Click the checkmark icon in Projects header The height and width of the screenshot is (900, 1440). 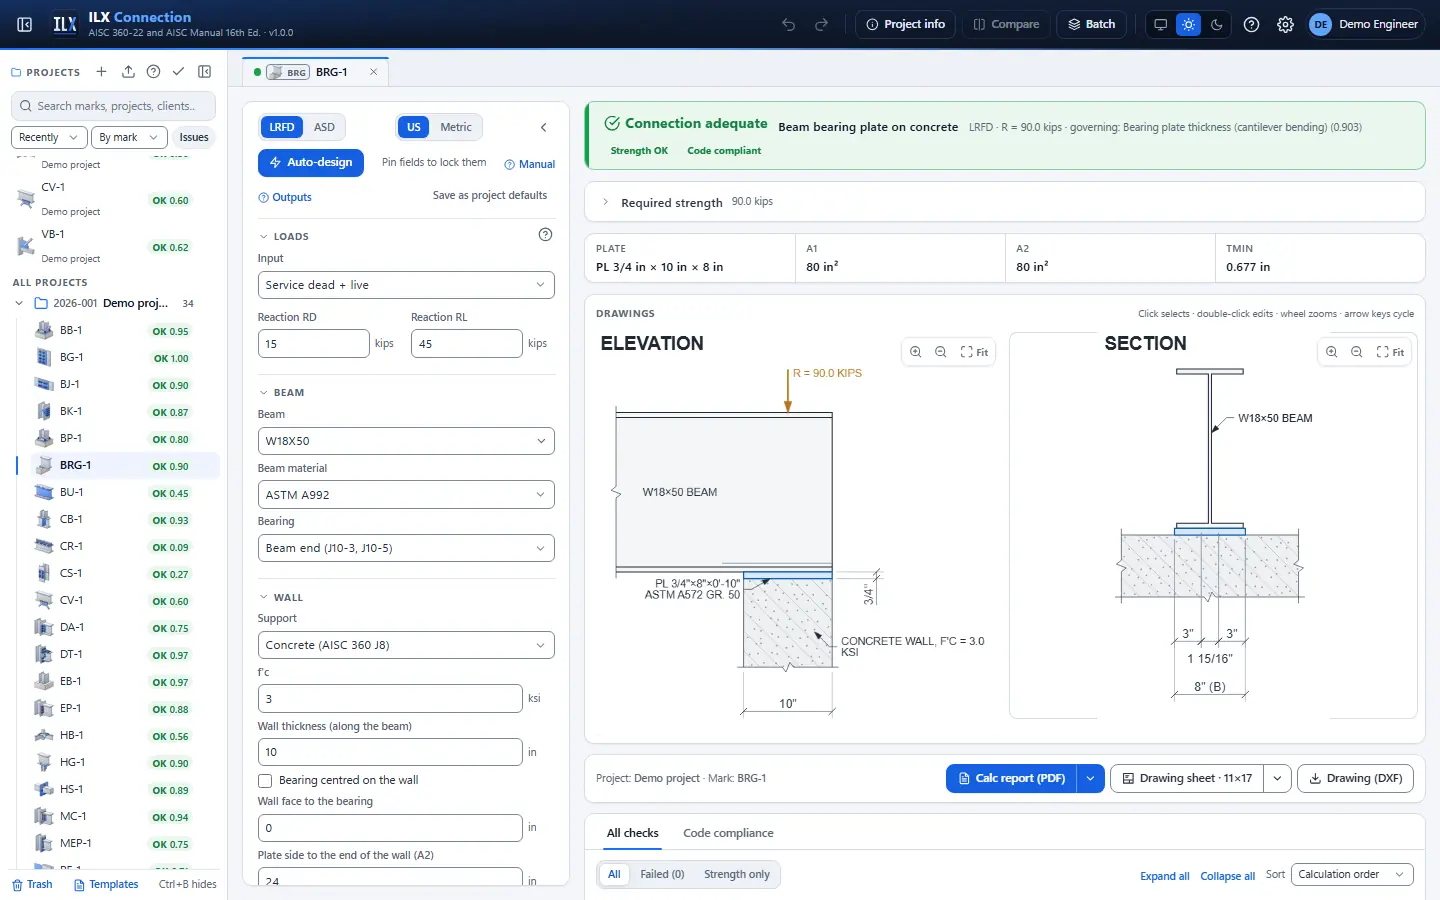178,72
